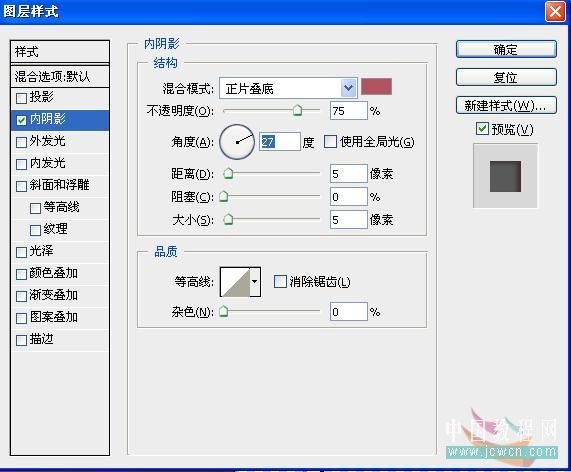Uncheck the 内阴影 inner shadow checkbox
The width and height of the screenshot is (571, 472).
[21, 120]
